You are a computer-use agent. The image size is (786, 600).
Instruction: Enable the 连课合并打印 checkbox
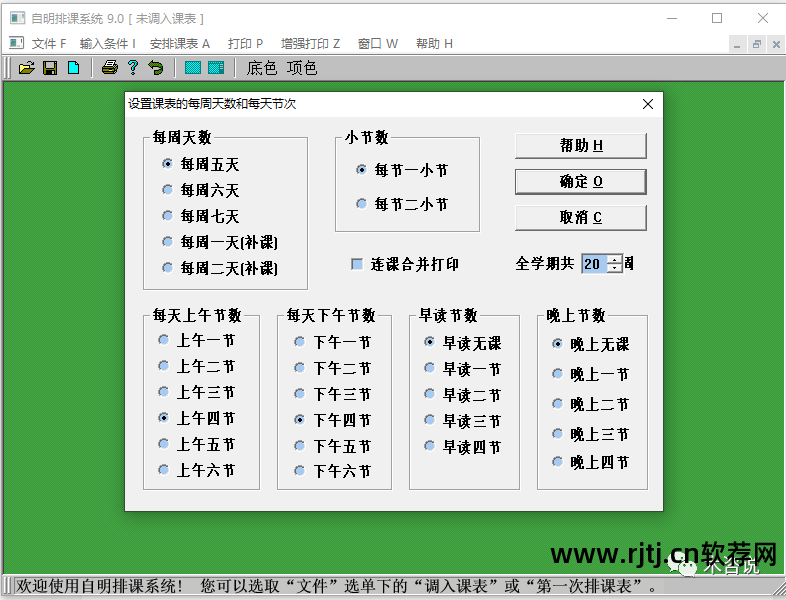click(x=405, y=264)
